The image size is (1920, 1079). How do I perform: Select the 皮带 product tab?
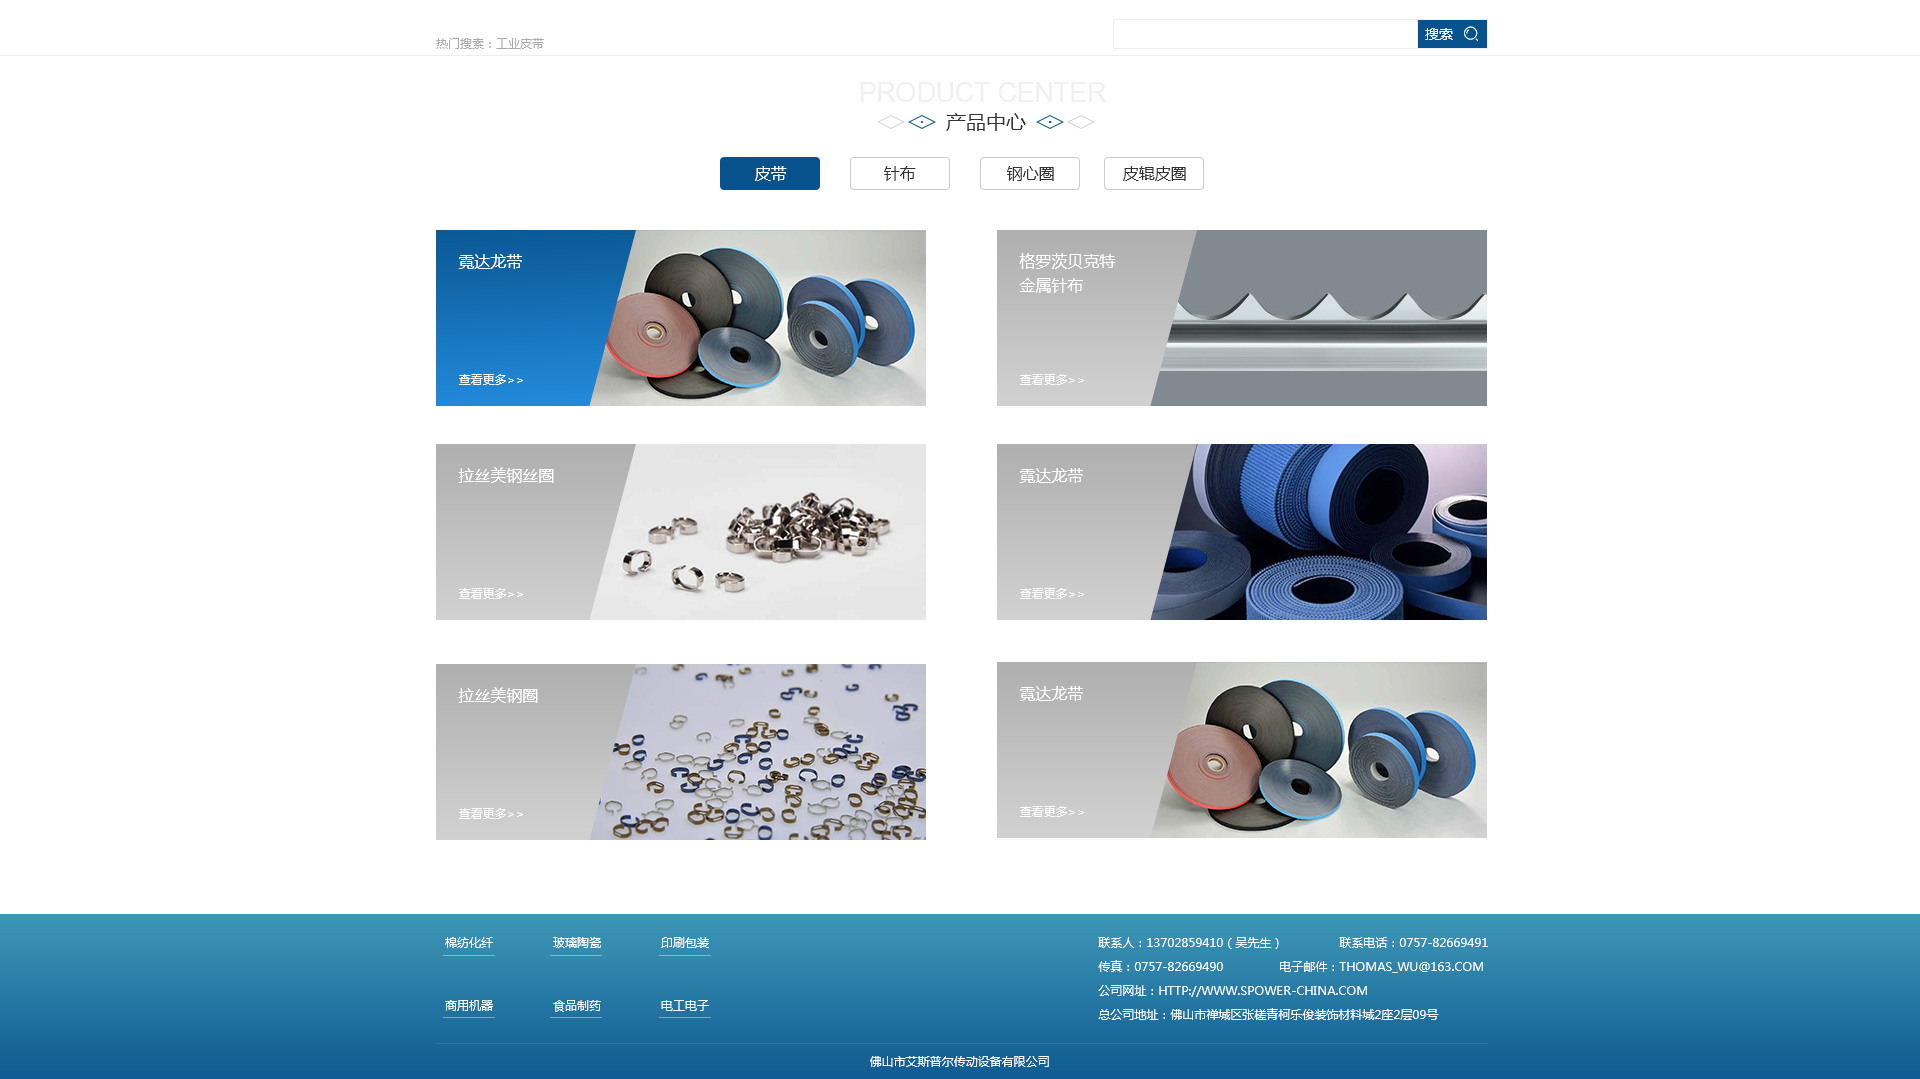pos(769,174)
